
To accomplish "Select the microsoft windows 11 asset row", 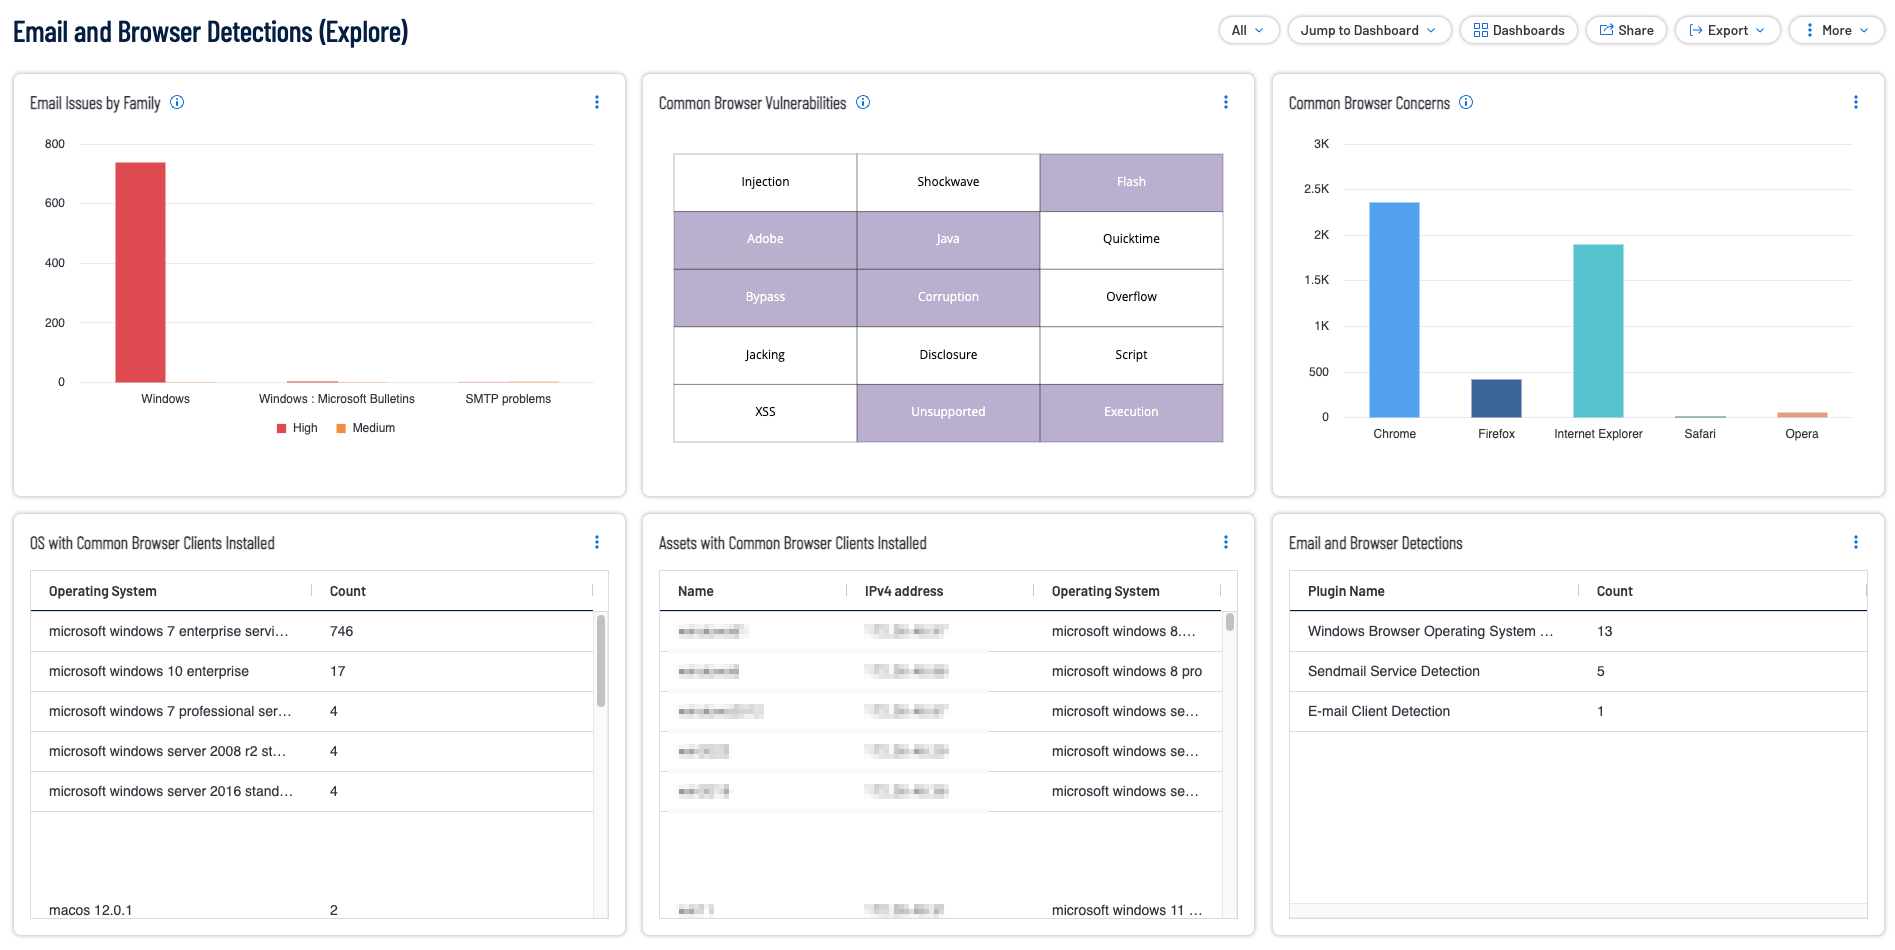I will coord(940,909).
